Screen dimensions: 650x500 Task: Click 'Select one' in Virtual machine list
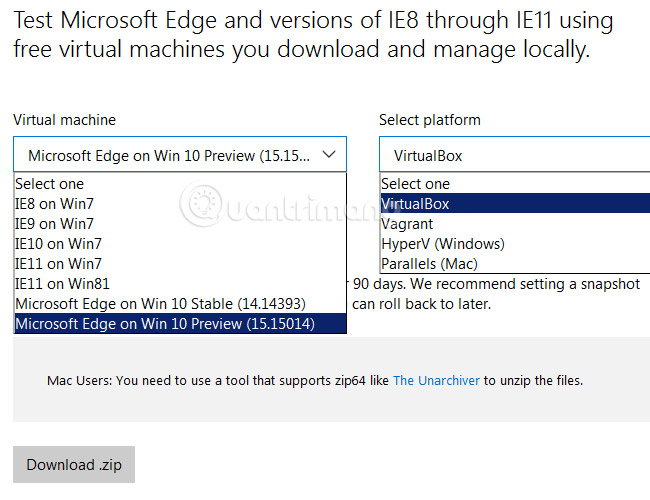(50, 184)
